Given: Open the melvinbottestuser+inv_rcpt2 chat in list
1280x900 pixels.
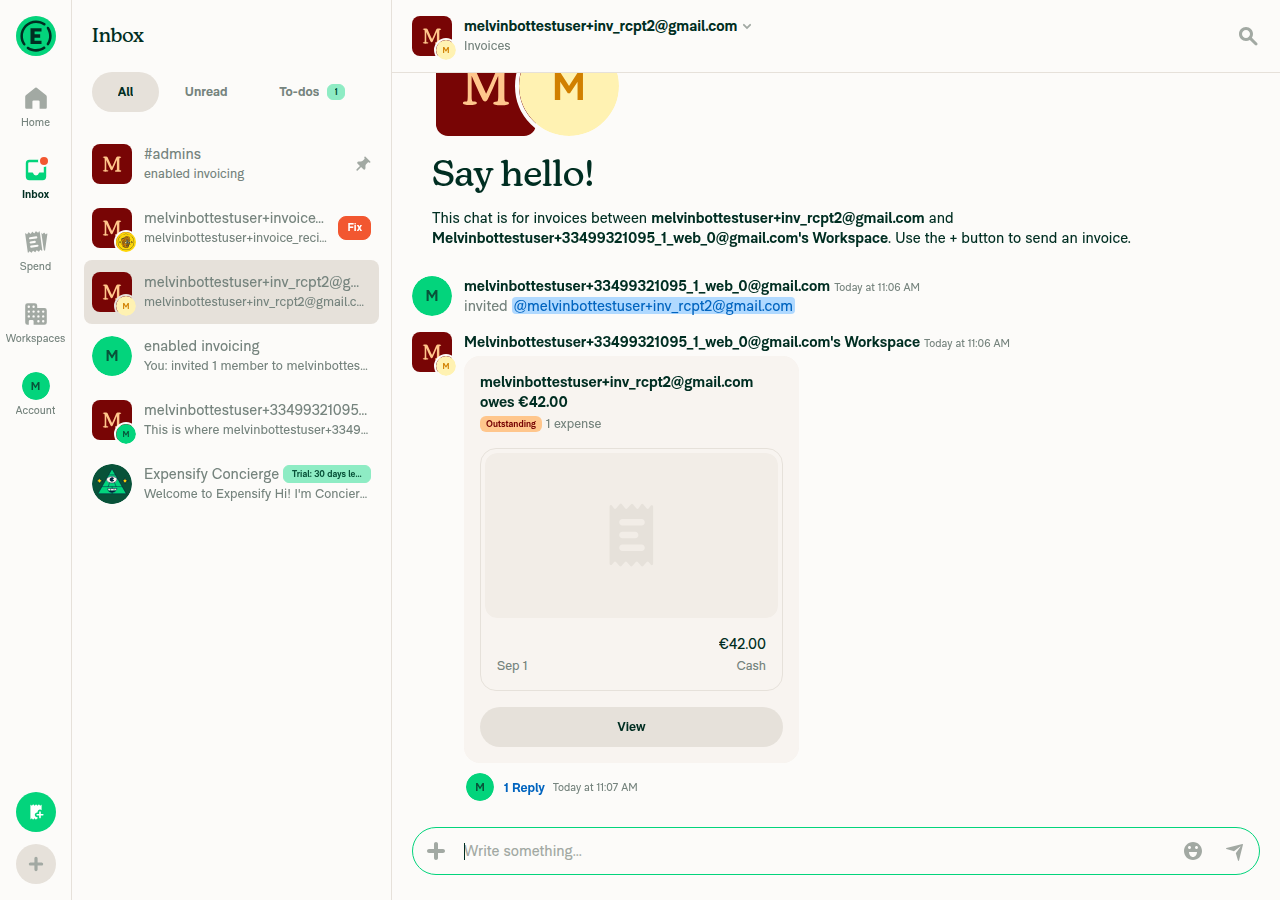Looking at the screenshot, I should [231, 292].
